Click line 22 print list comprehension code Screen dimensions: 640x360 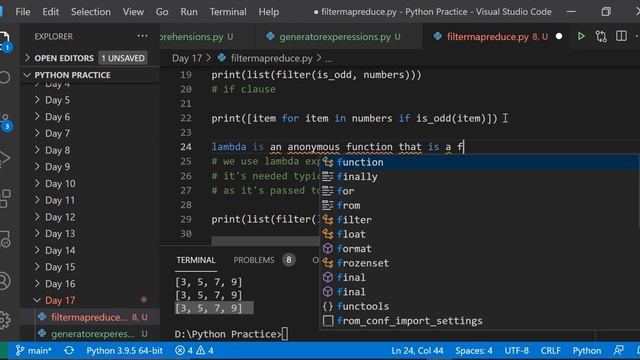354,118
